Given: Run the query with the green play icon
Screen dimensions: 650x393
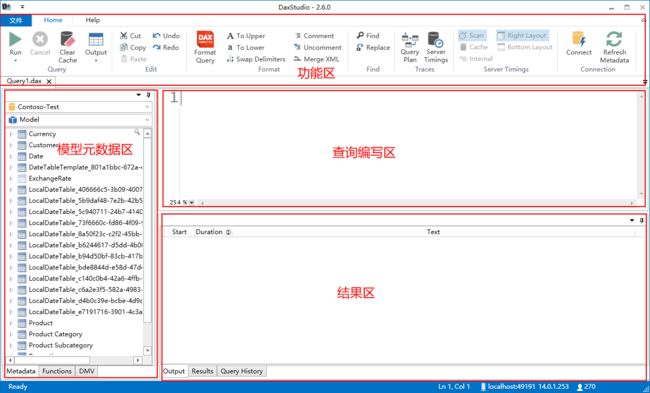Looking at the screenshot, I should pos(15,40).
